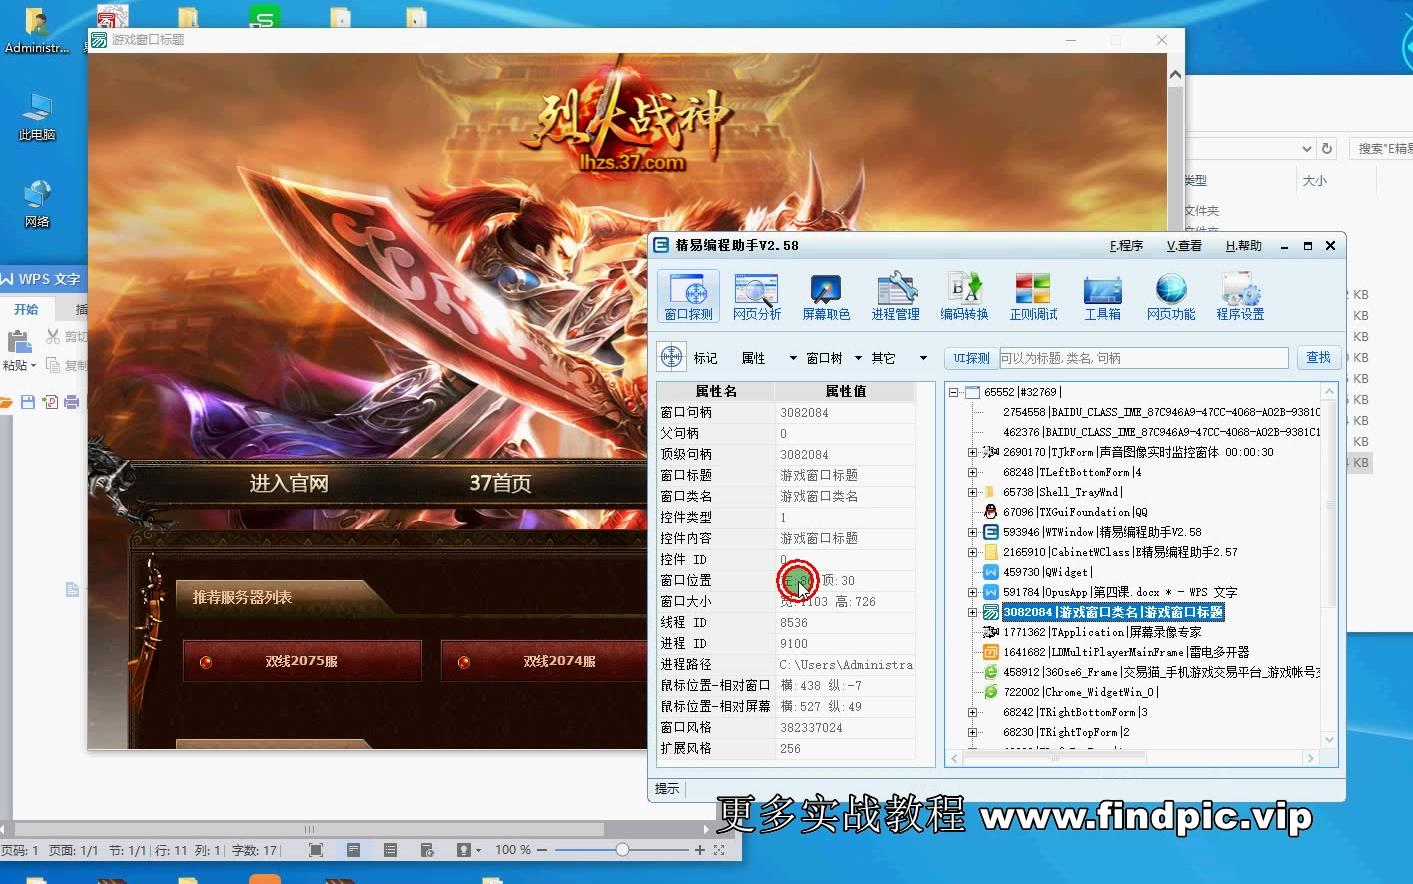
Task: Click the crosshair window-probe target icon
Action: pyautogui.click(x=672, y=357)
